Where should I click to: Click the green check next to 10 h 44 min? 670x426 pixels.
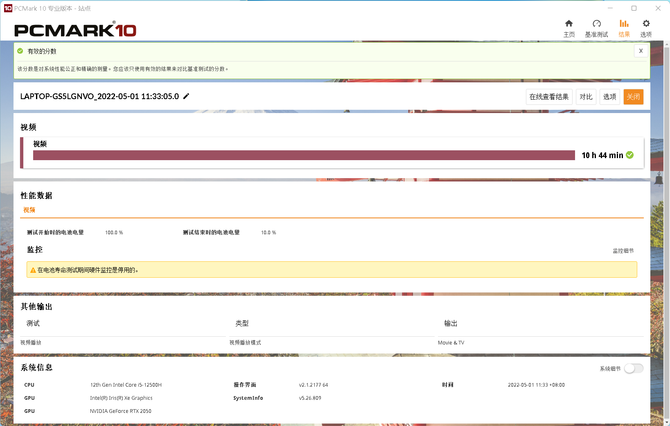(x=630, y=155)
